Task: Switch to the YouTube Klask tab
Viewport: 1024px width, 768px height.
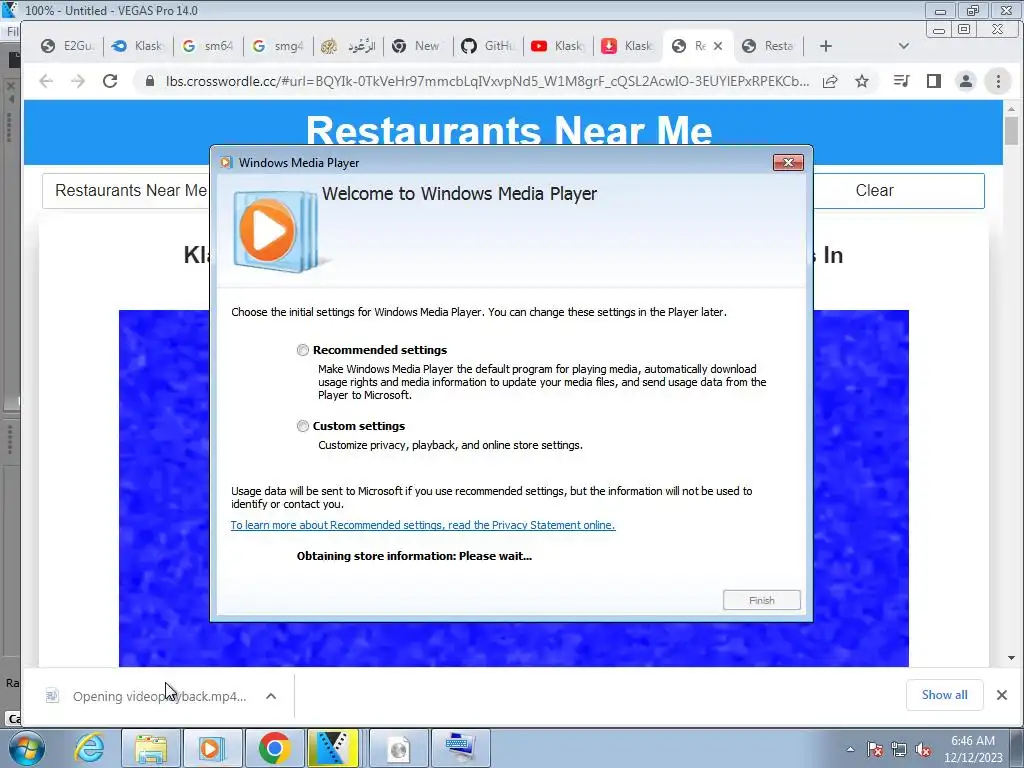Action: tap(558, 46)
